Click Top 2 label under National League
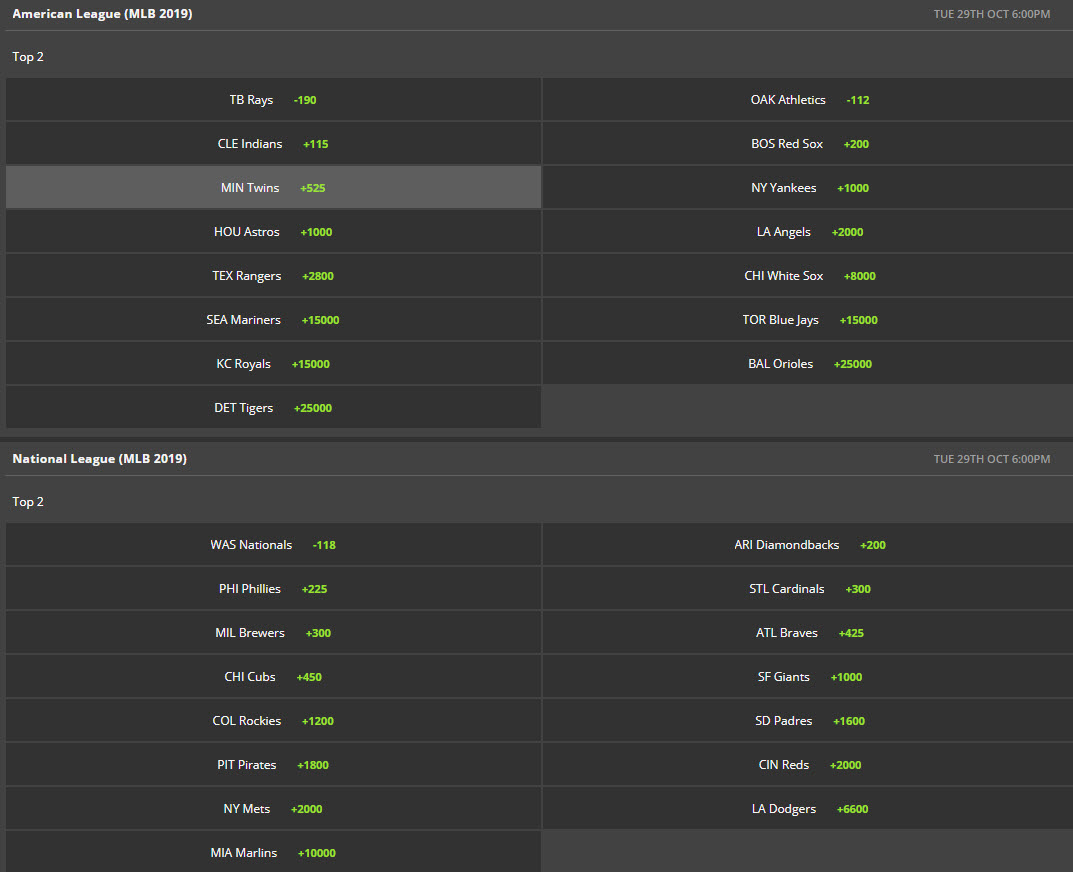The width and height of the screenshot is (1073, 872). pos(28,502)
